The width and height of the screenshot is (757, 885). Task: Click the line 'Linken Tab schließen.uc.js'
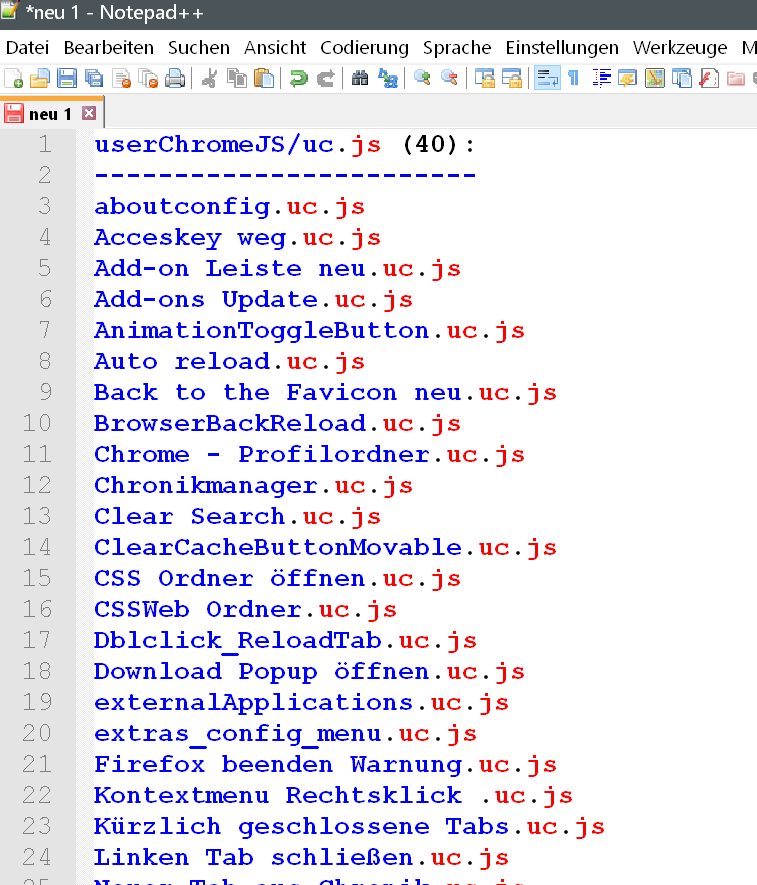(301, 858)
